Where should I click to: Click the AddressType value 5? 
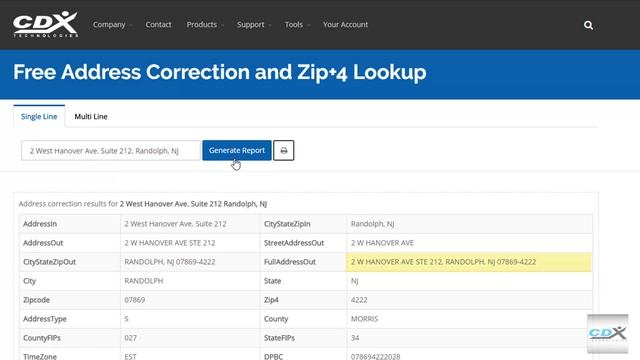(127, 319)
